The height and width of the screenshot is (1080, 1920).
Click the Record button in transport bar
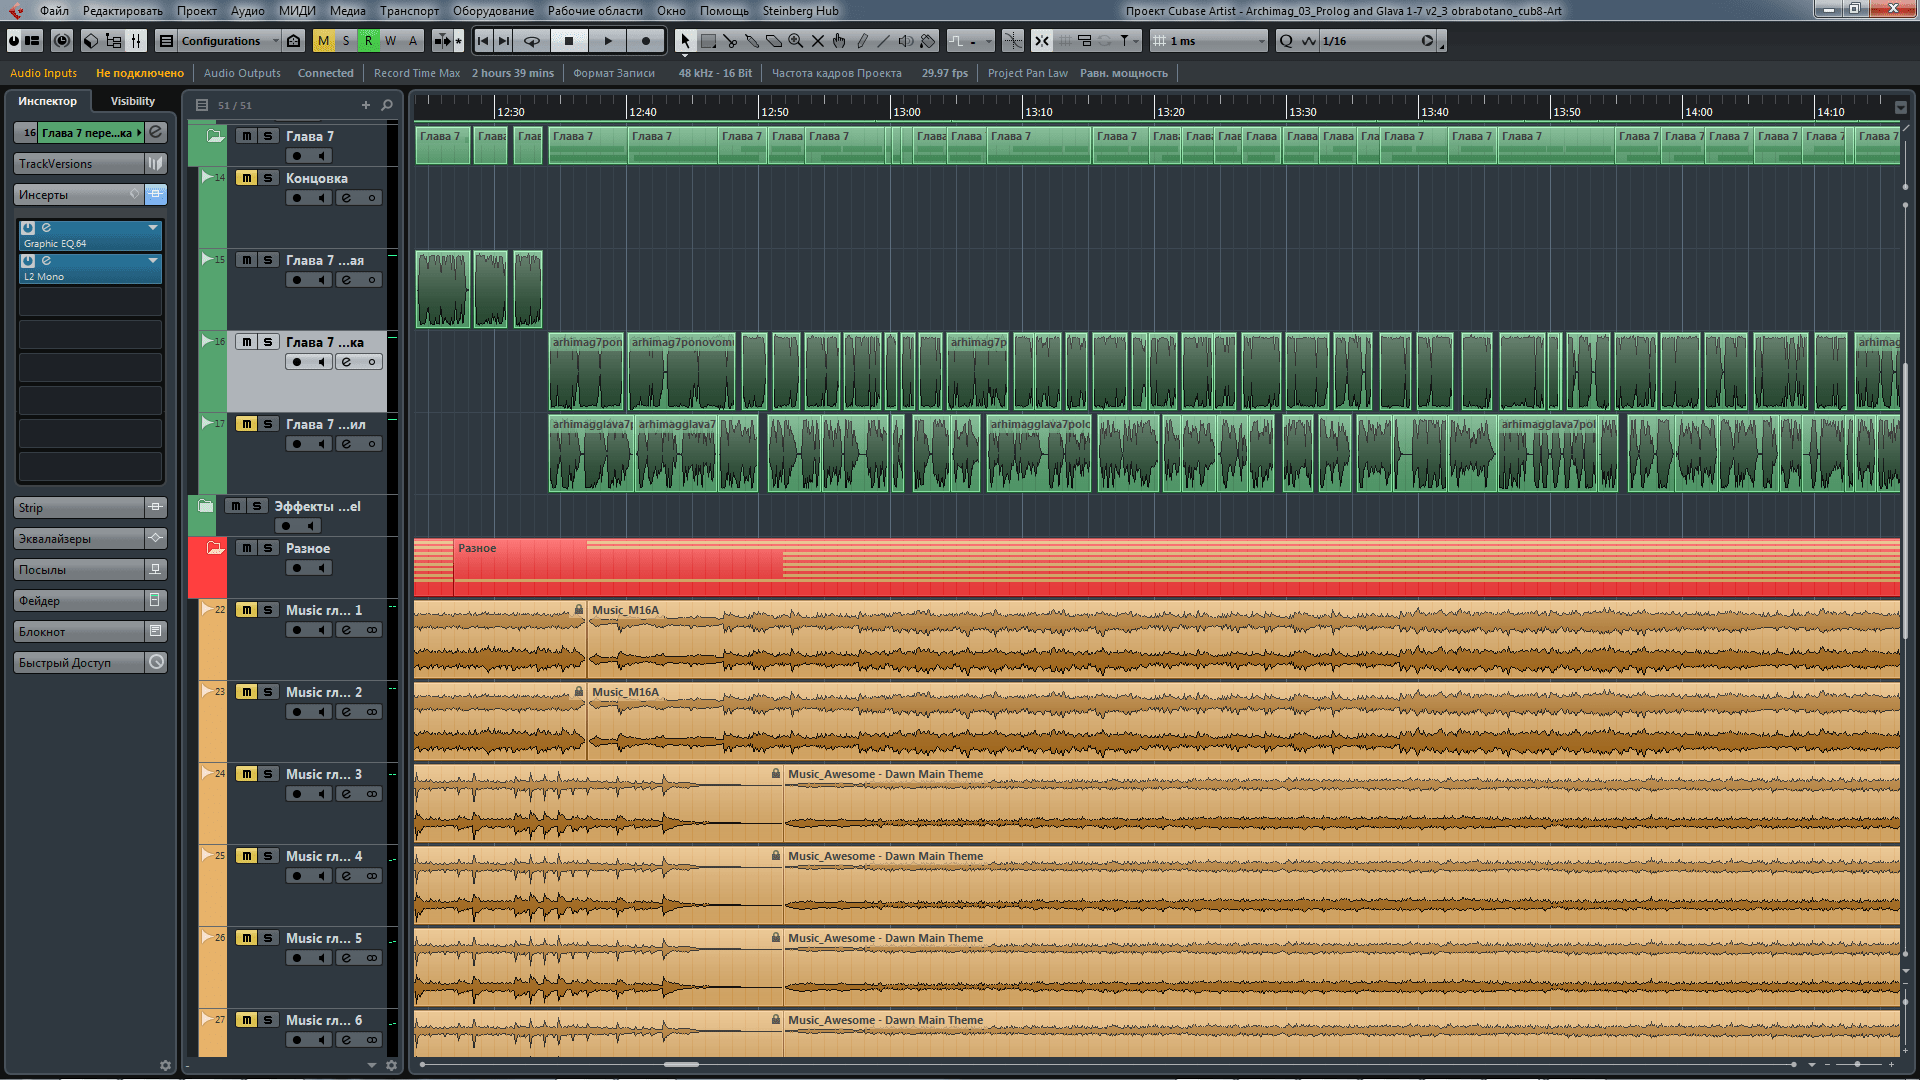pos(645,41)
